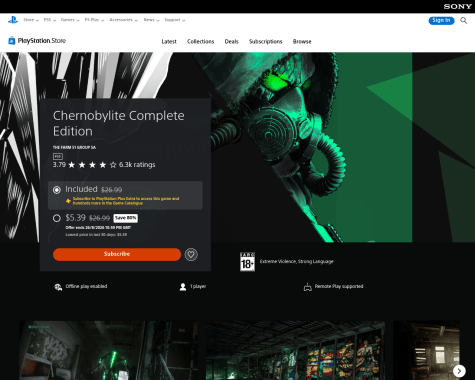
Task: Click the Remote Play supported controller icon
Action: pos(308,287)
